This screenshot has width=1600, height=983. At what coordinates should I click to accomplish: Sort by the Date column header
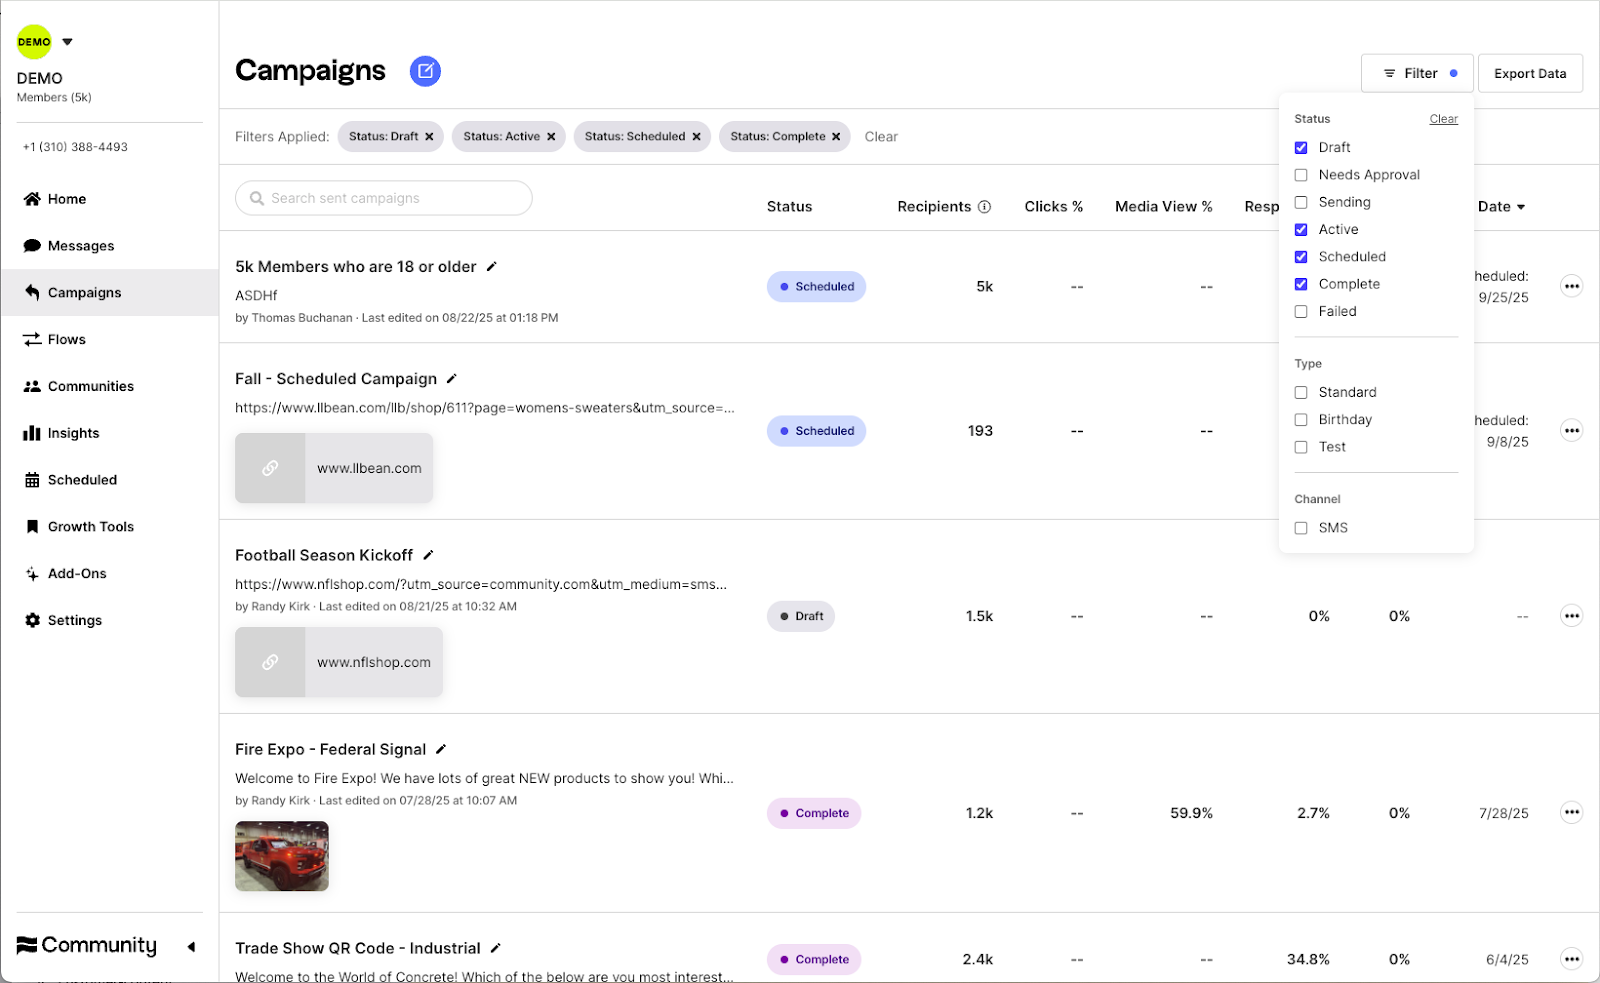[x=1501, y=207]
